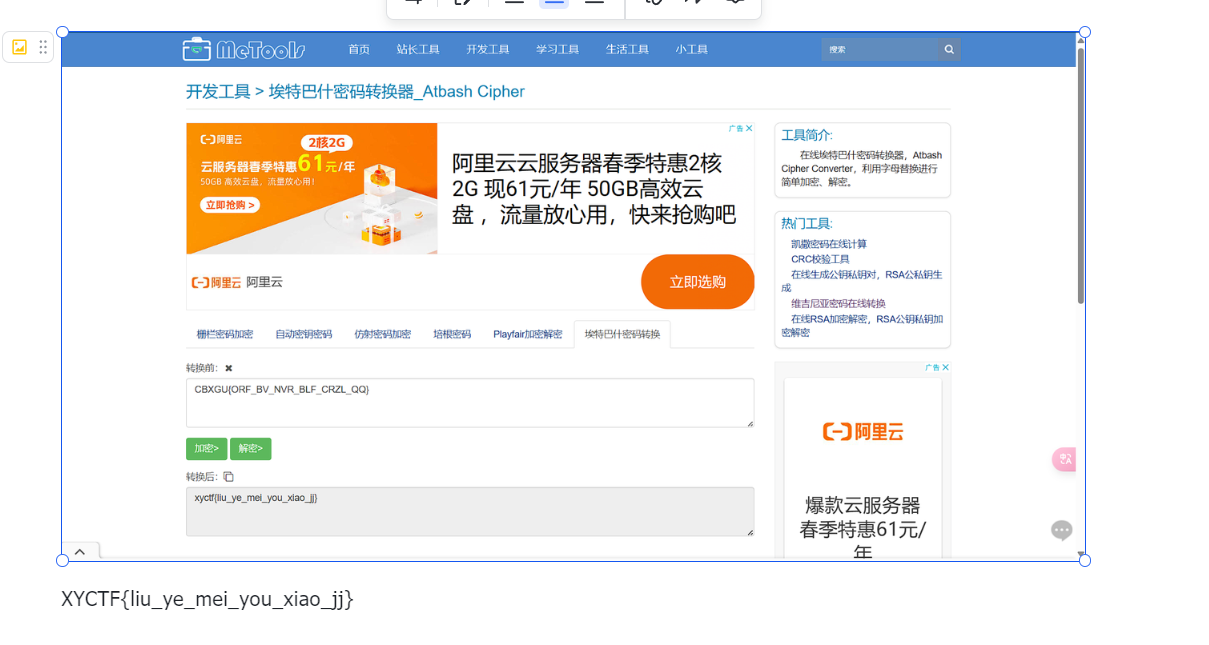The width and height of the screenshot is (1209, 645).
Task: Switch to Playfair加密解密 tab
Action: click(x=528, y=334)
